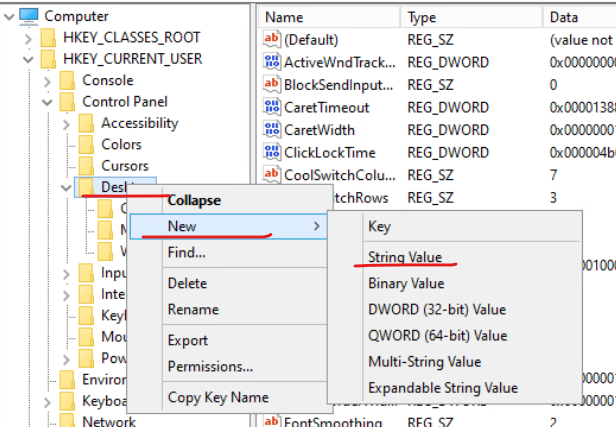Expand the Accessibility key
The height and width of the screenshot is (427, 616).
coord(66,125)
